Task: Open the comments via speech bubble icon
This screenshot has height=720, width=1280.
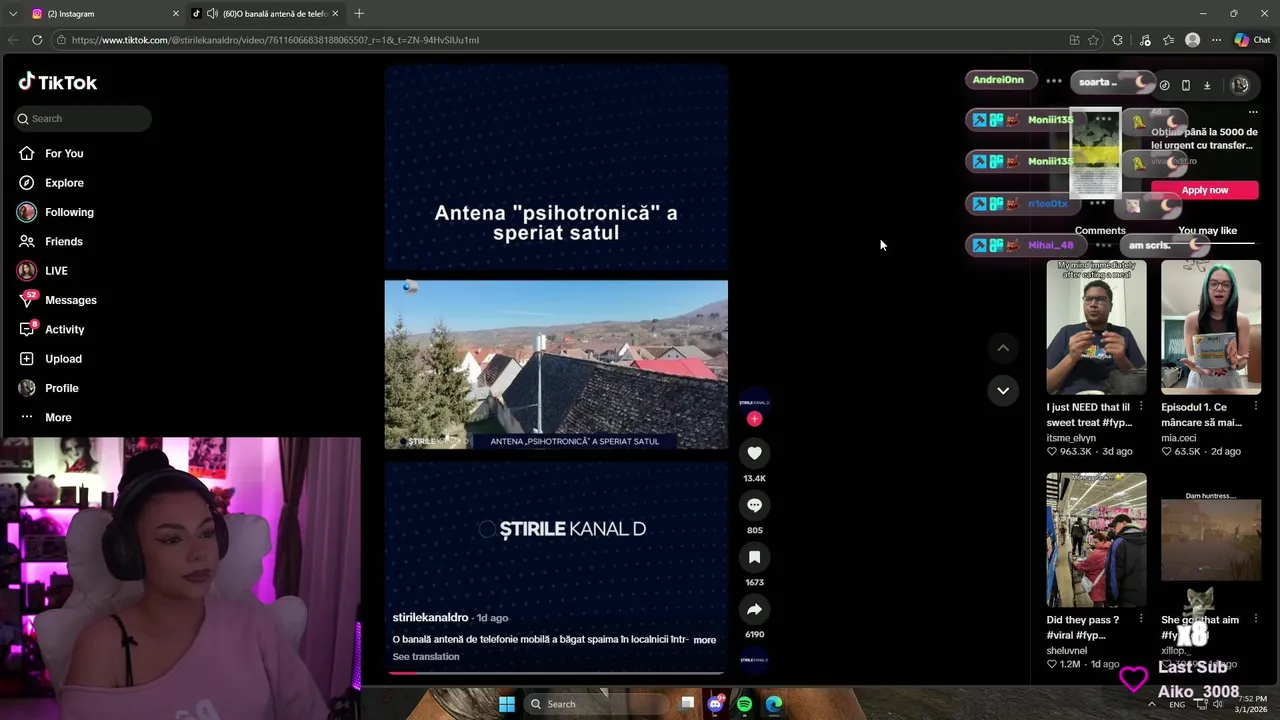Action: click(x=754, y=505)
